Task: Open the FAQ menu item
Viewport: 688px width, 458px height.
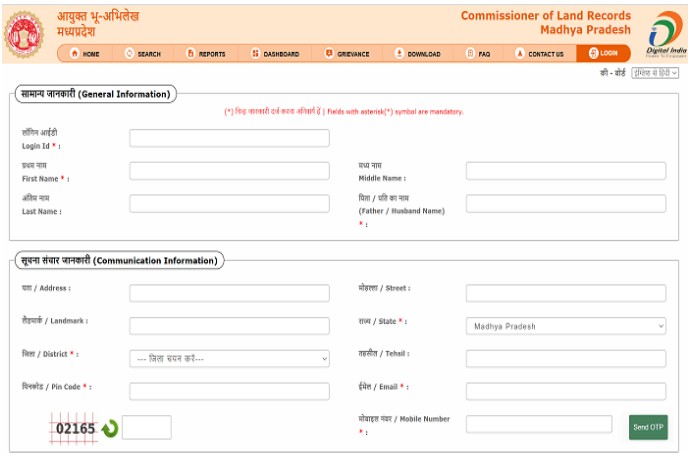Action: (477, 54)
